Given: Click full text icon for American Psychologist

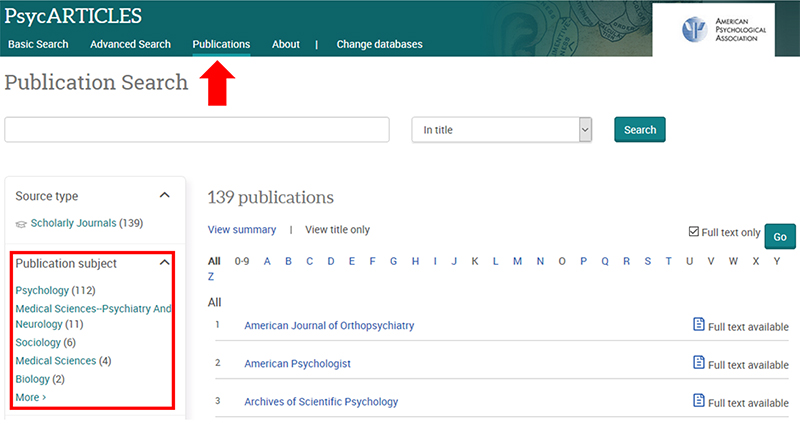Looking at the screenshot, I should click(x=698, y=363).
